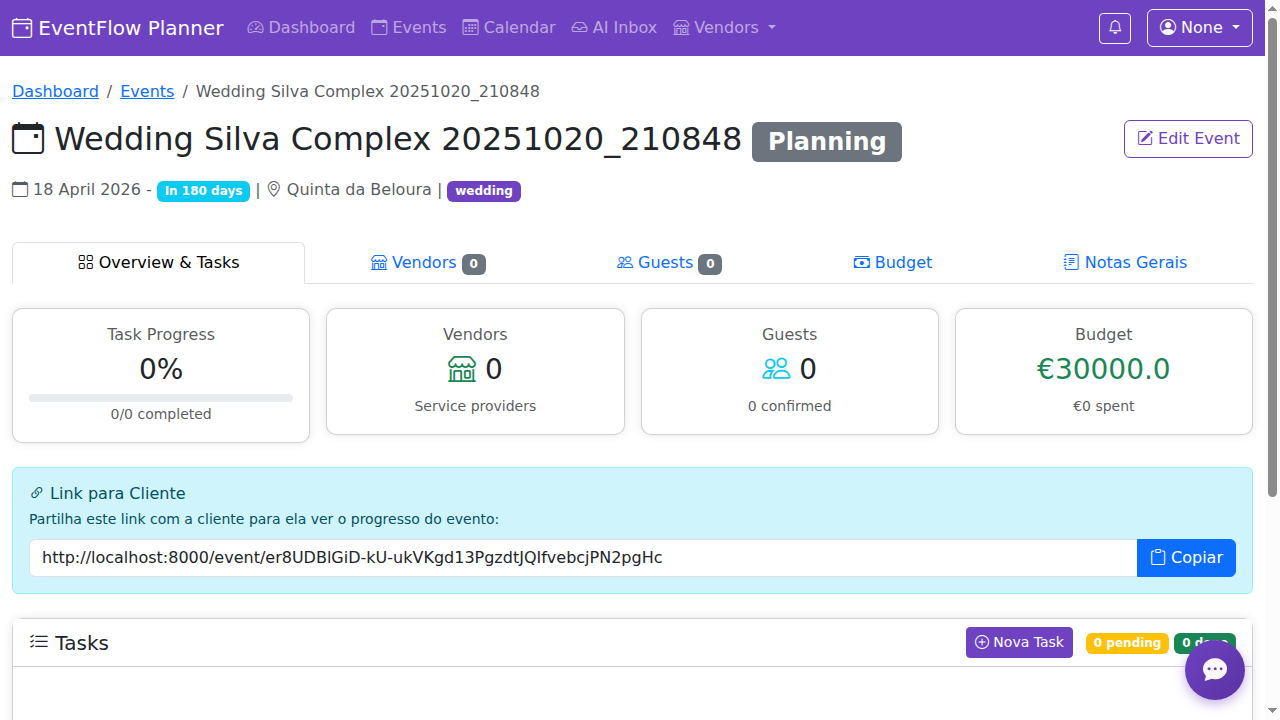Open the floating chat bubble
1280x720 pixels.
1214,670
